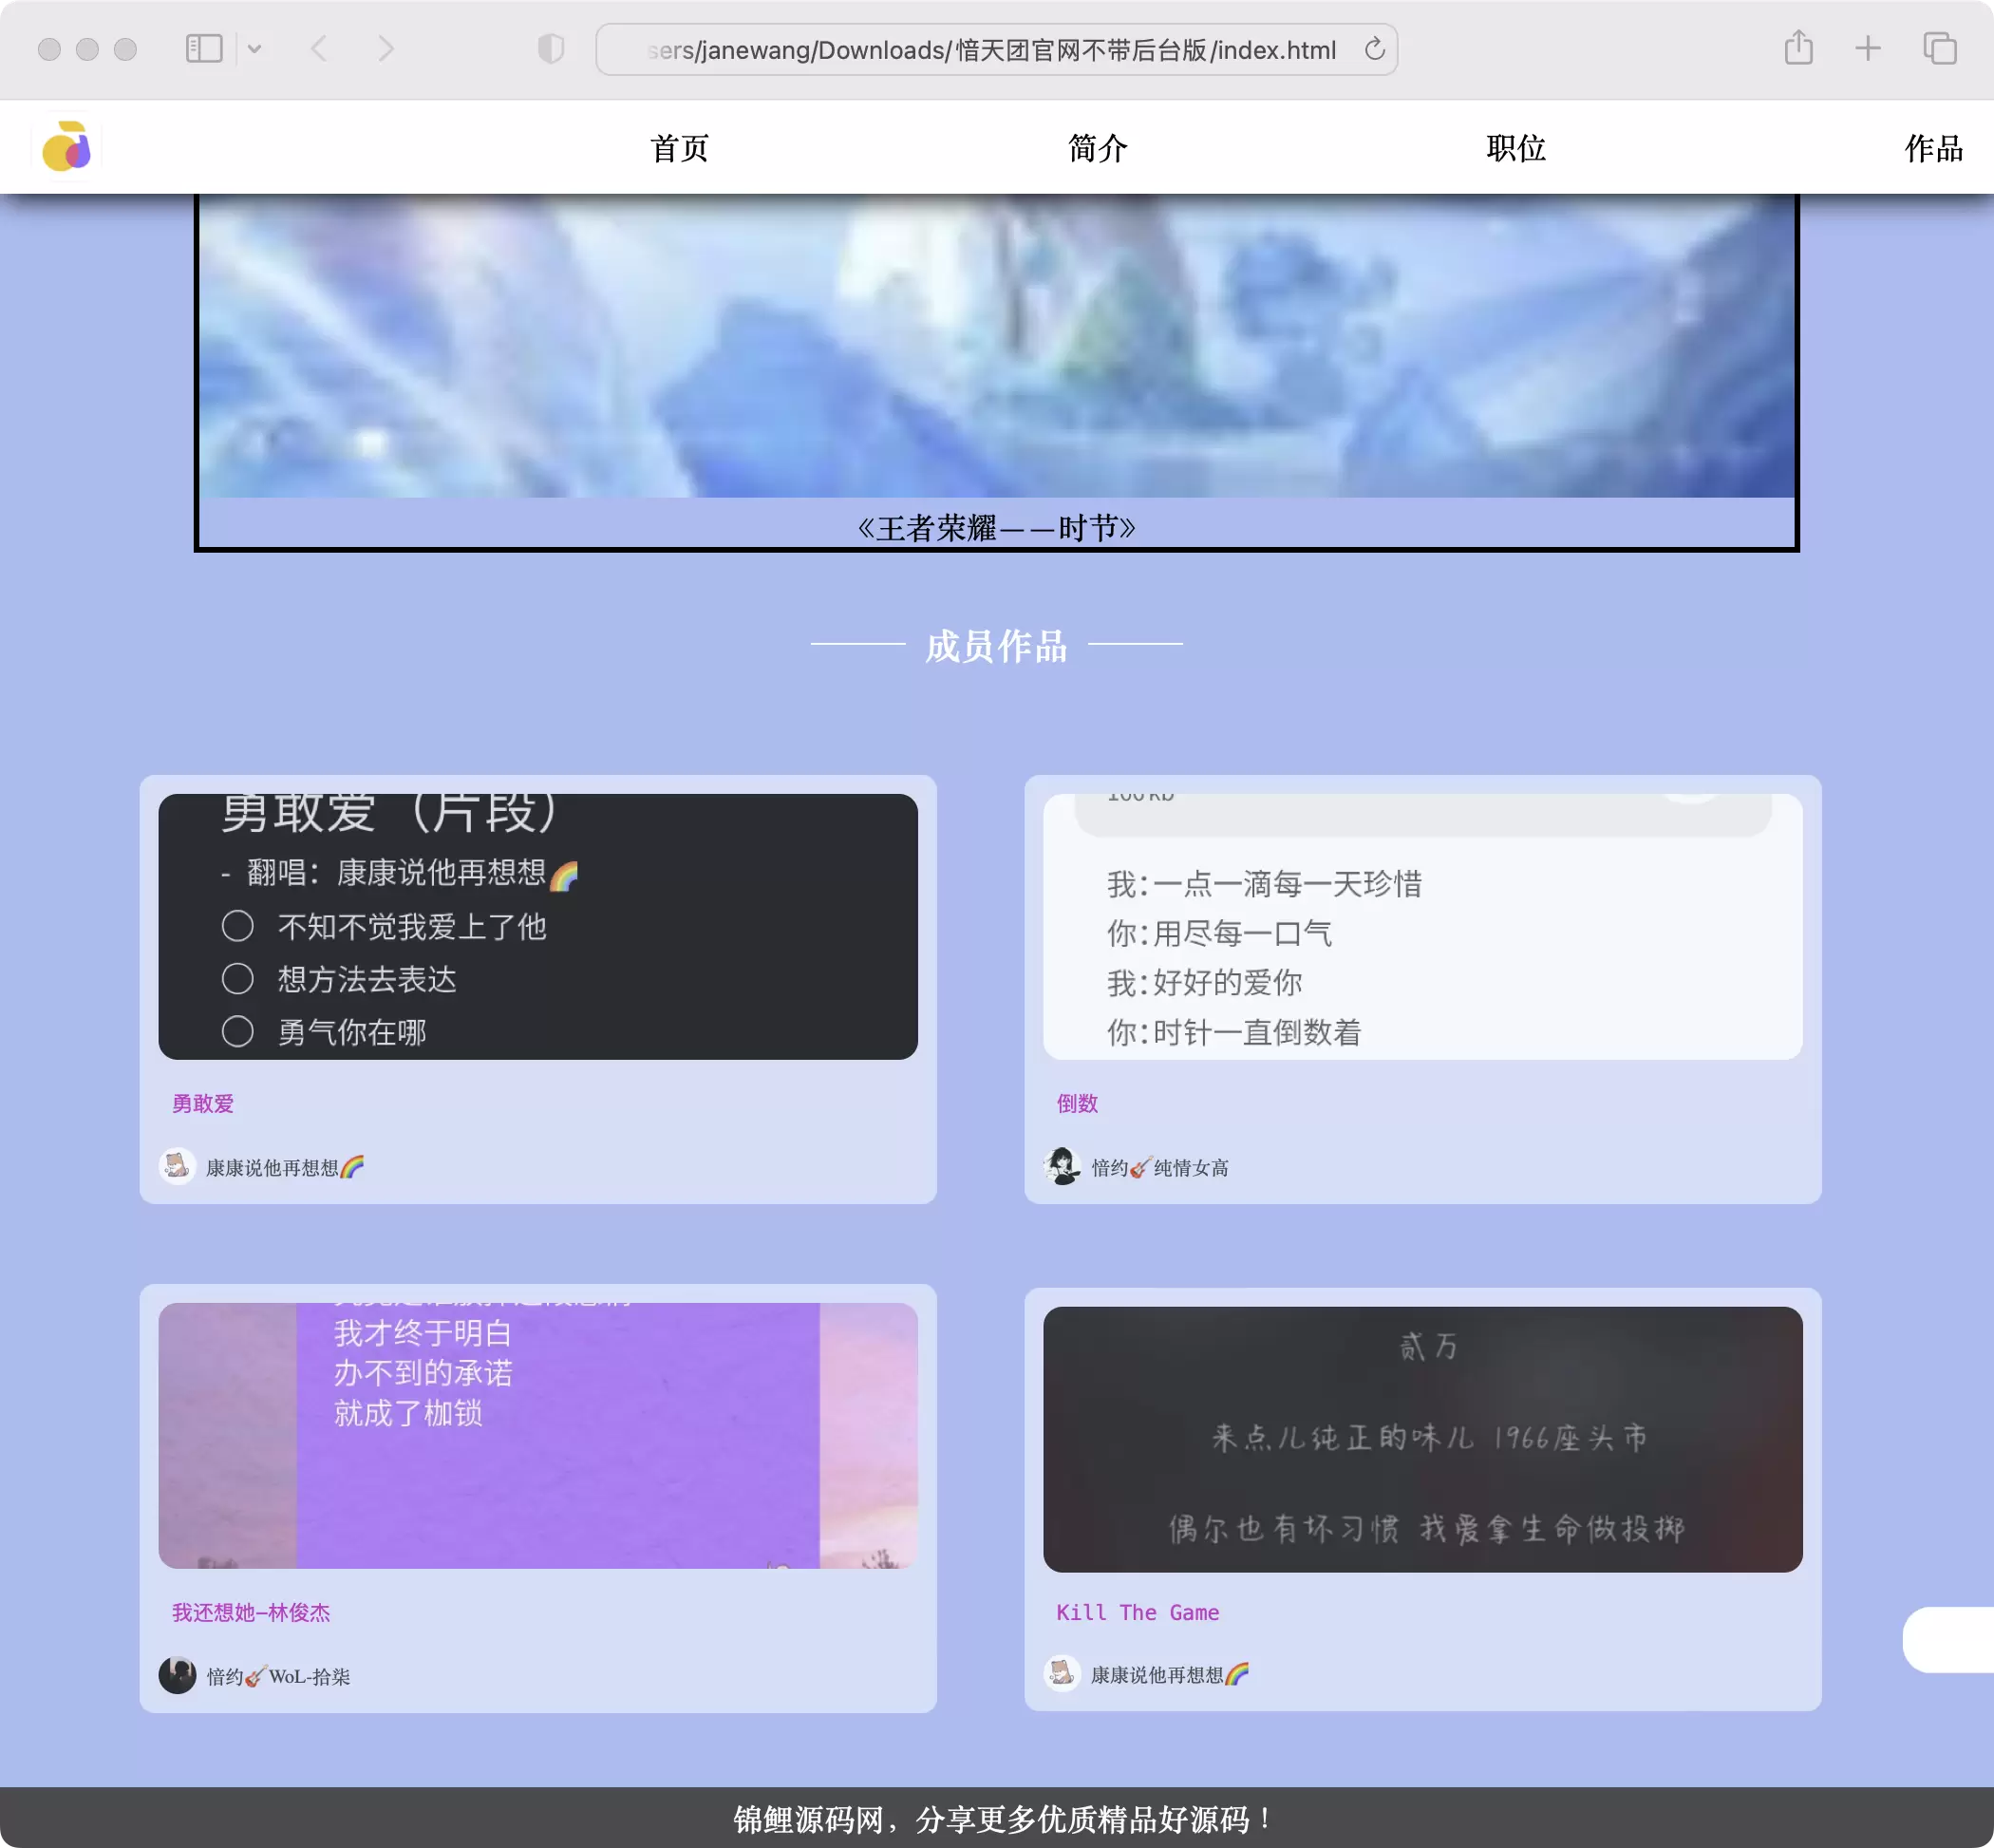Click author name 愔约纯情女高

(1160, 1167)
